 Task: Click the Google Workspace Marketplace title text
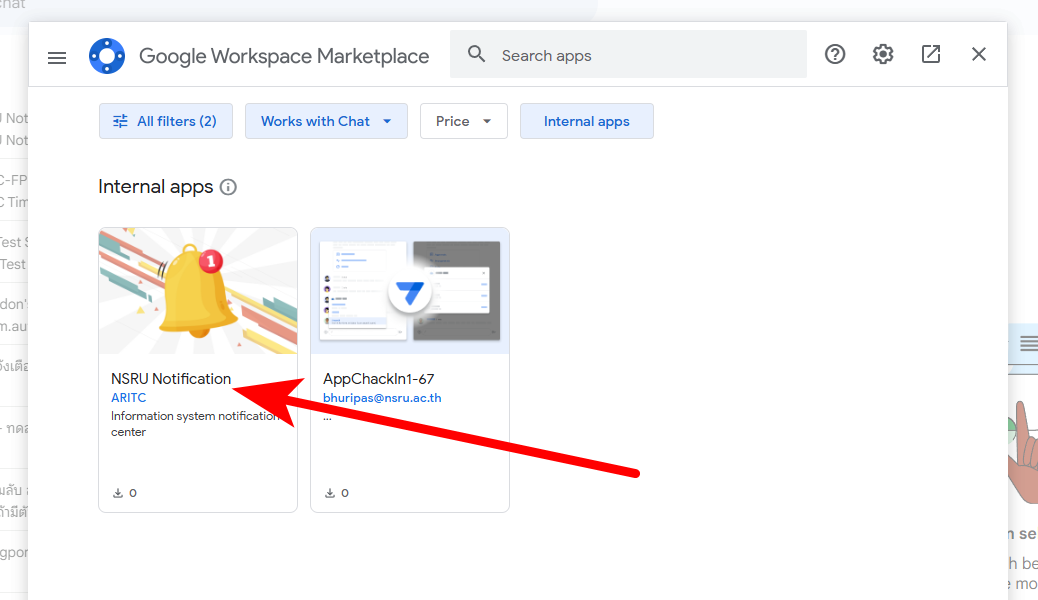tap(284, 56)
